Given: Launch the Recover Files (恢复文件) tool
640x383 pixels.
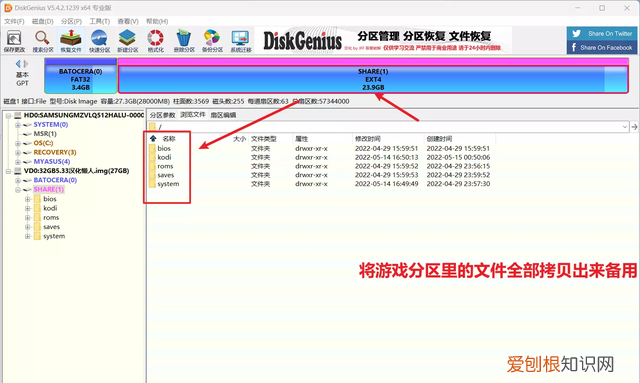Looking at the screenshot, I should tap(71, 41).
